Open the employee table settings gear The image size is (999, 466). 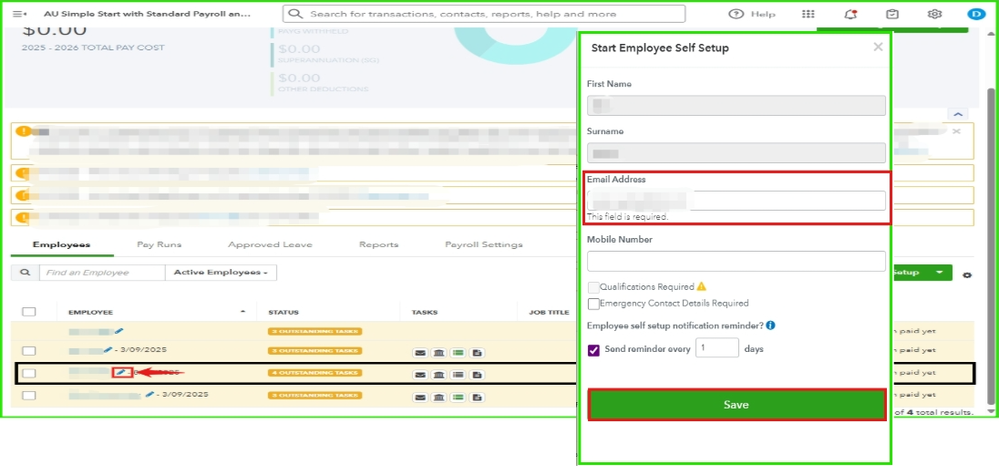coord(967,275)
